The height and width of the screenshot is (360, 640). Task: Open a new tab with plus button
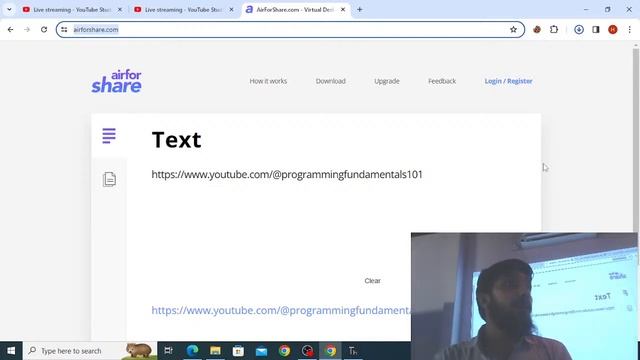(360, 9)
